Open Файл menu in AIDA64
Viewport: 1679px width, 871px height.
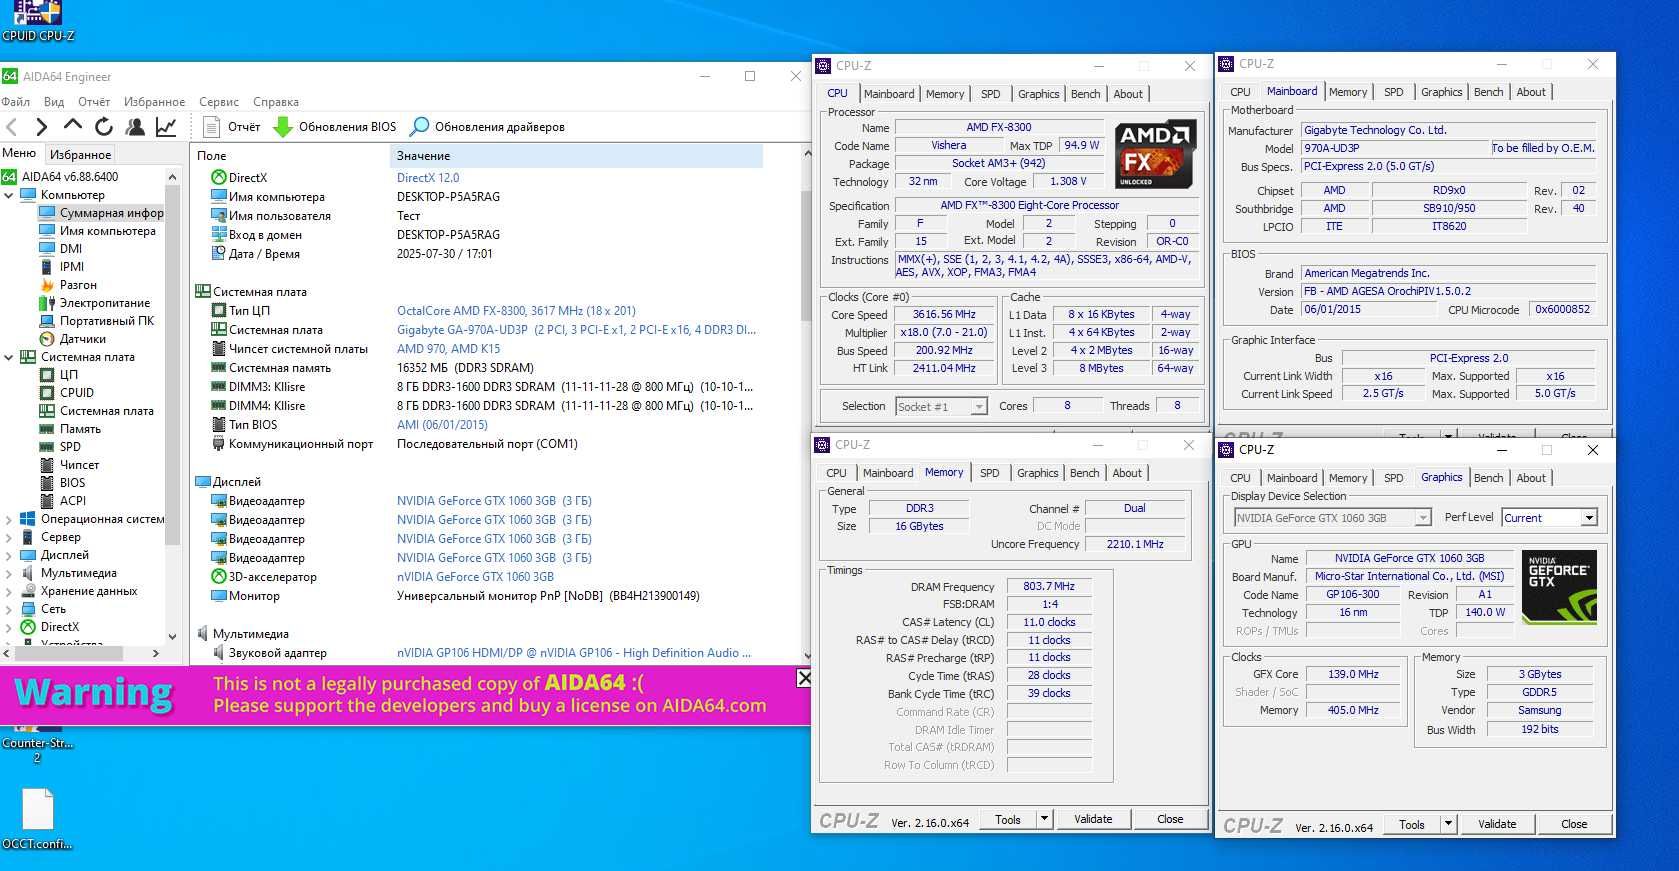click(15, 102)
